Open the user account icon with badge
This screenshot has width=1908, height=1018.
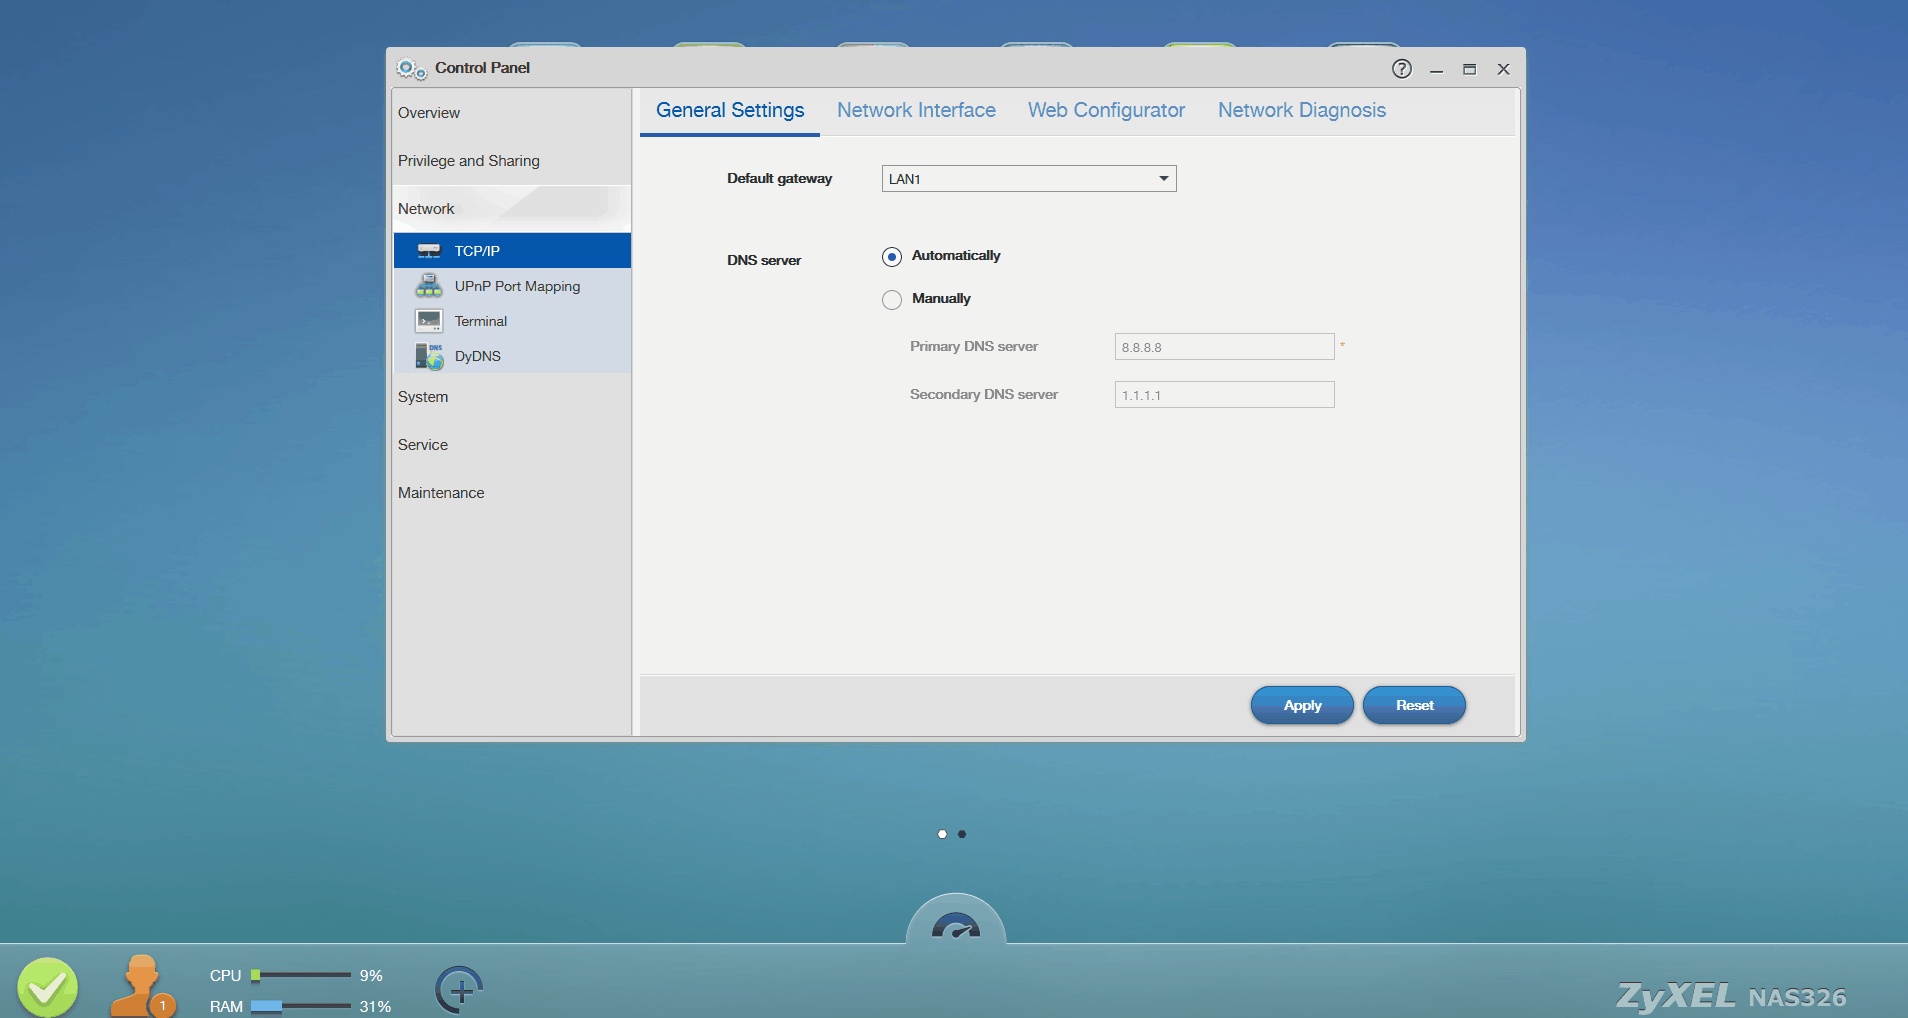coord(143,987)
